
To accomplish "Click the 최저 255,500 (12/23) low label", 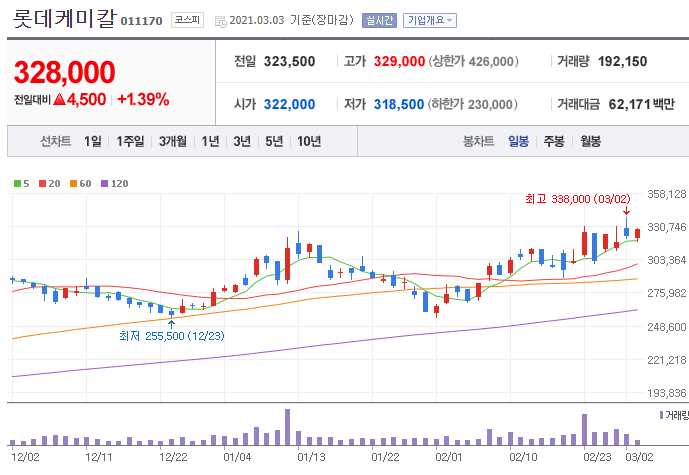I will tap(171, 336).
